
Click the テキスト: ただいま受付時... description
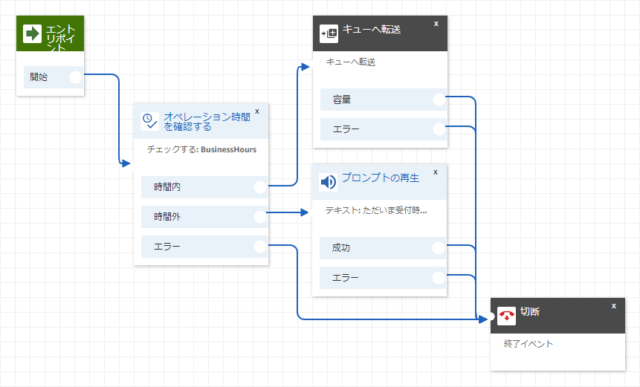(376, 210)
